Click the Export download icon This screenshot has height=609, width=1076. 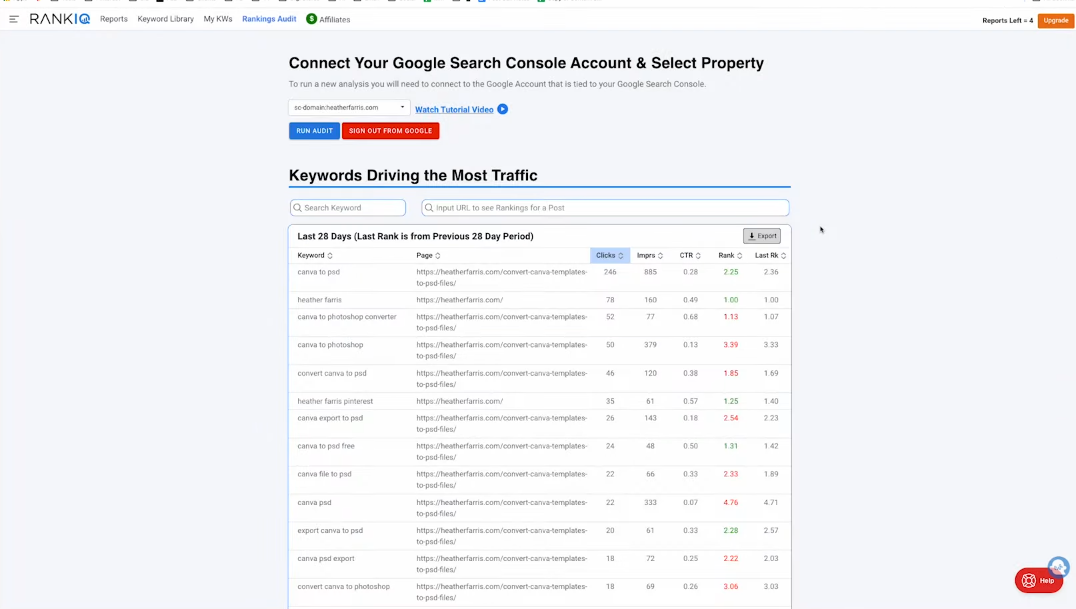tap(752, 235)
